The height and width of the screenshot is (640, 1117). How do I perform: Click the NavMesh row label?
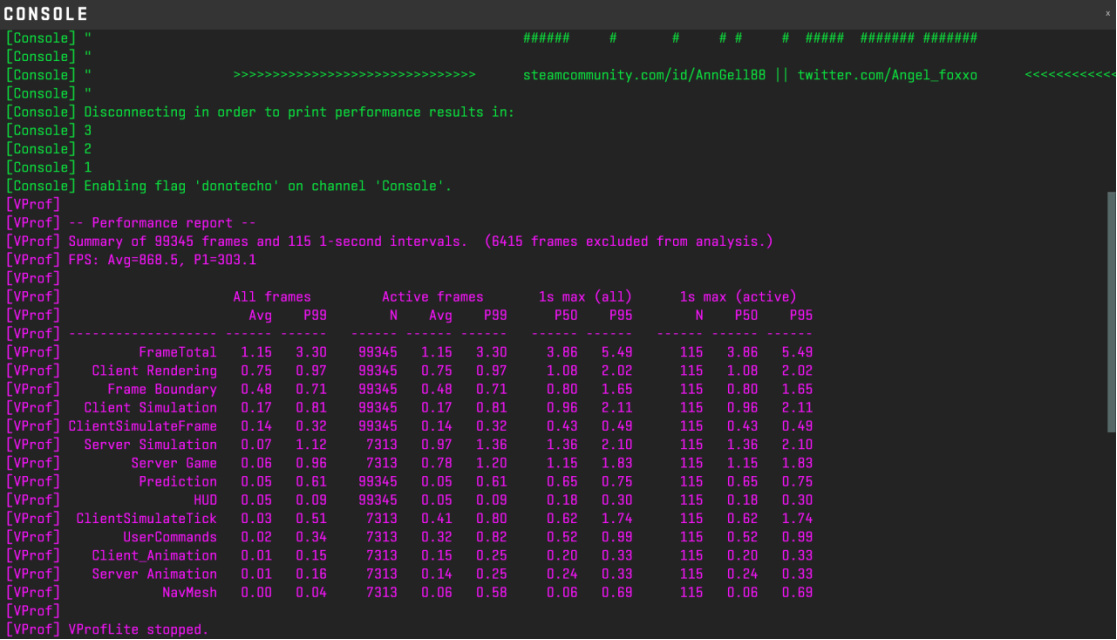click(189, 593)
